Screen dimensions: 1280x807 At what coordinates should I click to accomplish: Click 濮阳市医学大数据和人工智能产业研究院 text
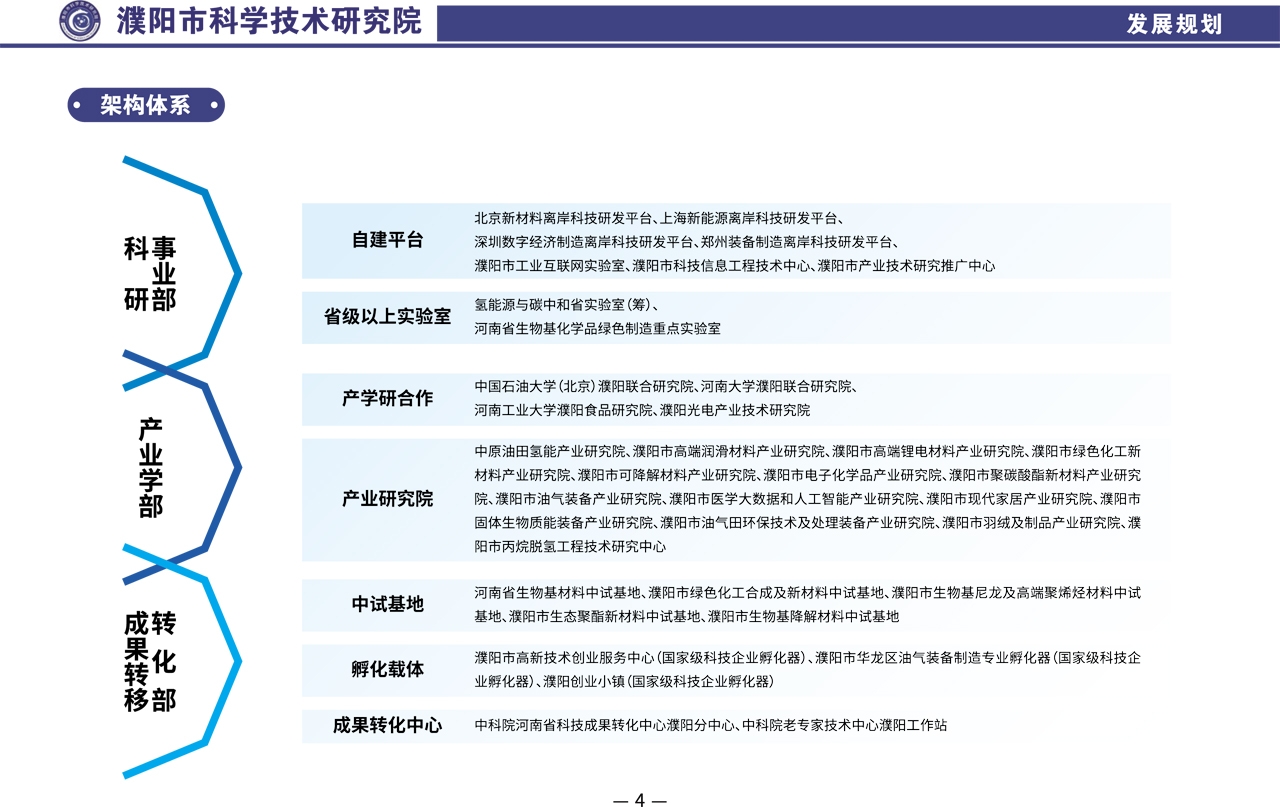[794, 499]
